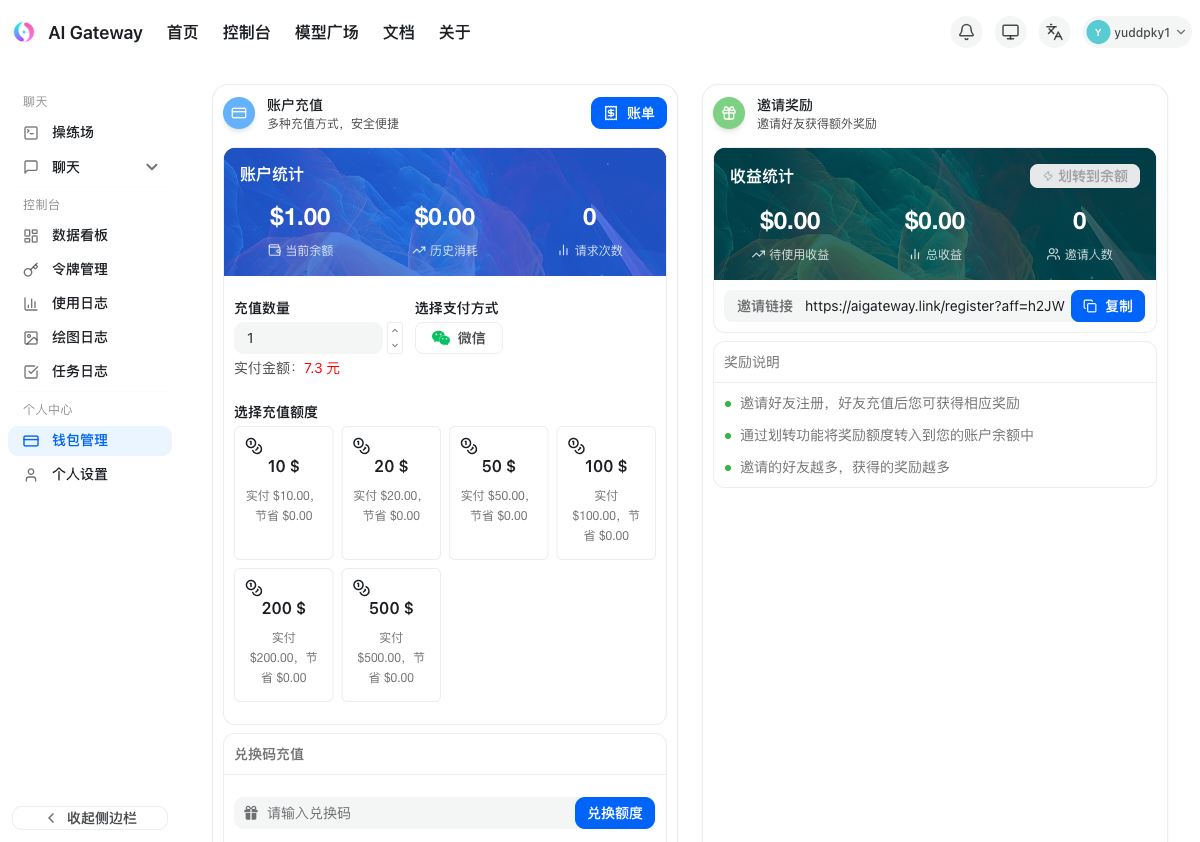Click the 邀请人数 people icon
This screenshot has width=1200, height=842.
(1053, 254)
